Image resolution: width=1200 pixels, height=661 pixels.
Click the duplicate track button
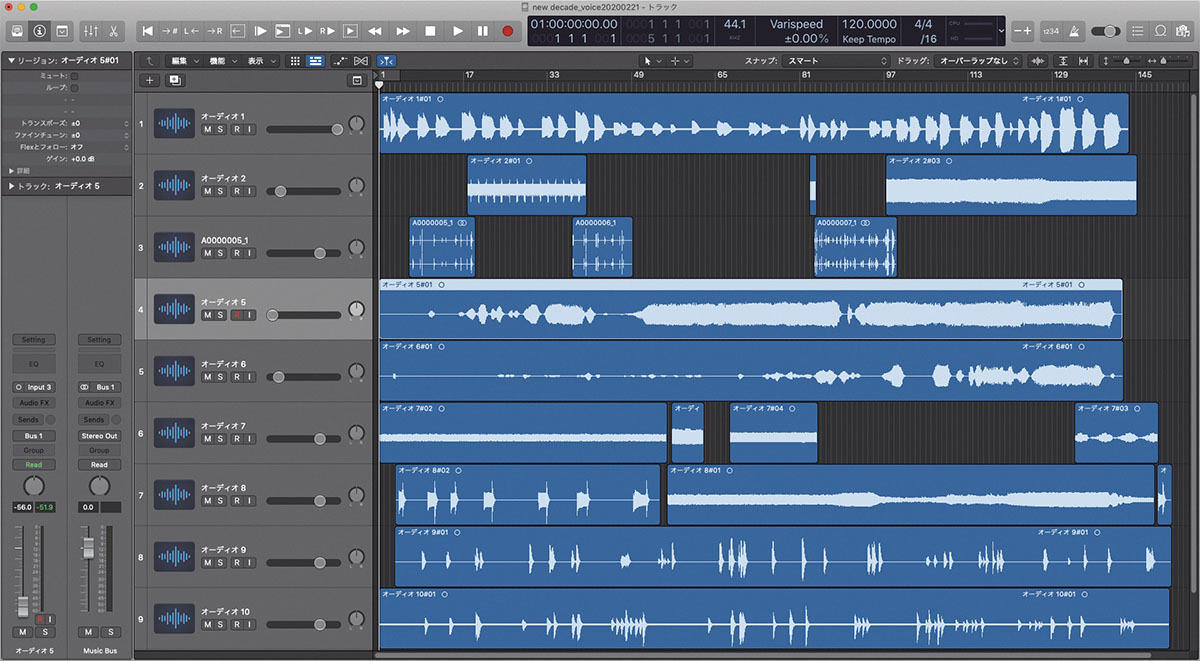(175, 80)
